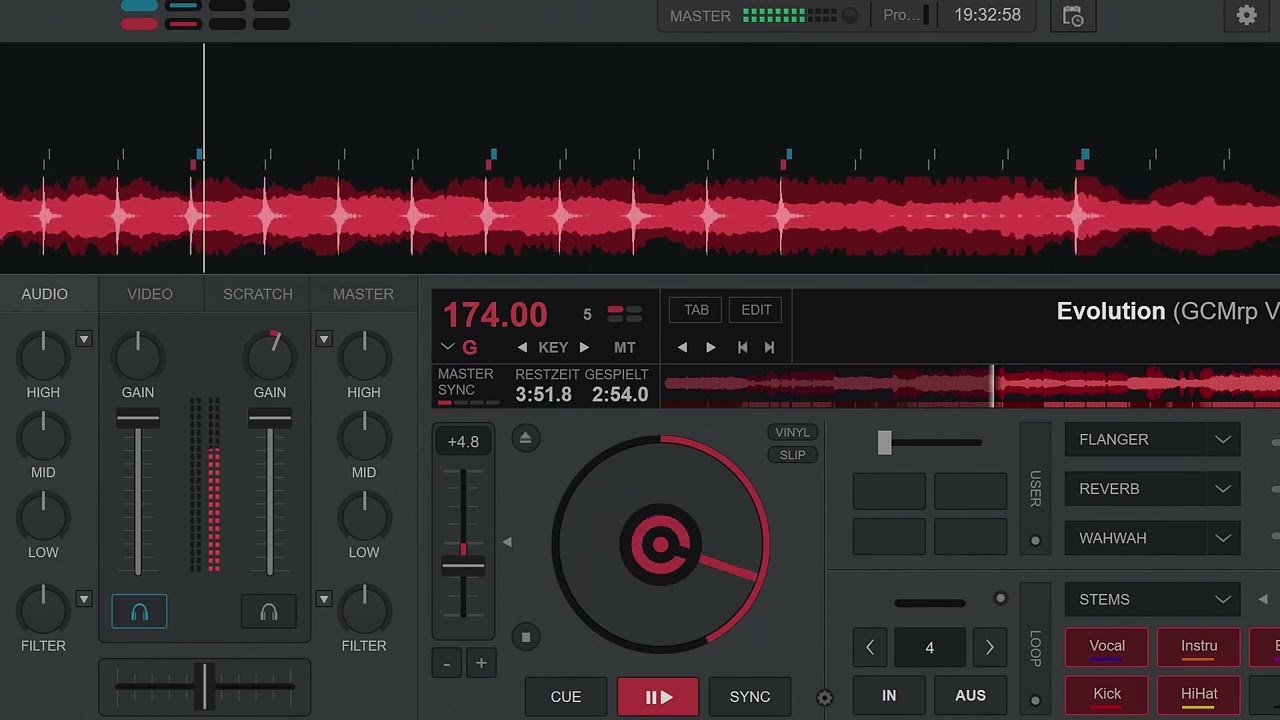Click the eject icon above the pitch fader
1280x720 pixels.
pyautogui.click(x=526, y=438)
